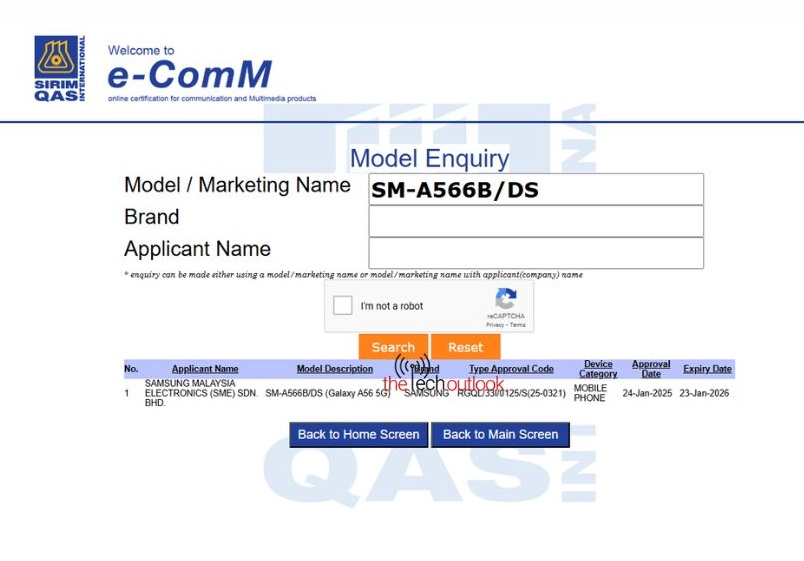
Task: Select SM-A566B/DS (Galaxy A56 5G) cell
Action: point(328,393)
